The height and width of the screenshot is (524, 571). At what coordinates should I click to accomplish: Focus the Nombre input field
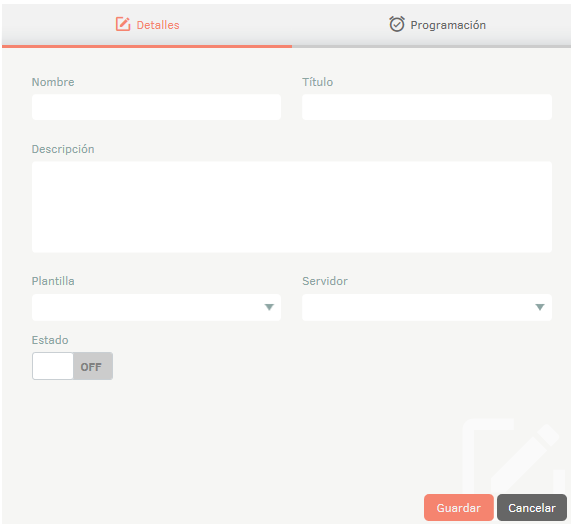pos(156,107)
